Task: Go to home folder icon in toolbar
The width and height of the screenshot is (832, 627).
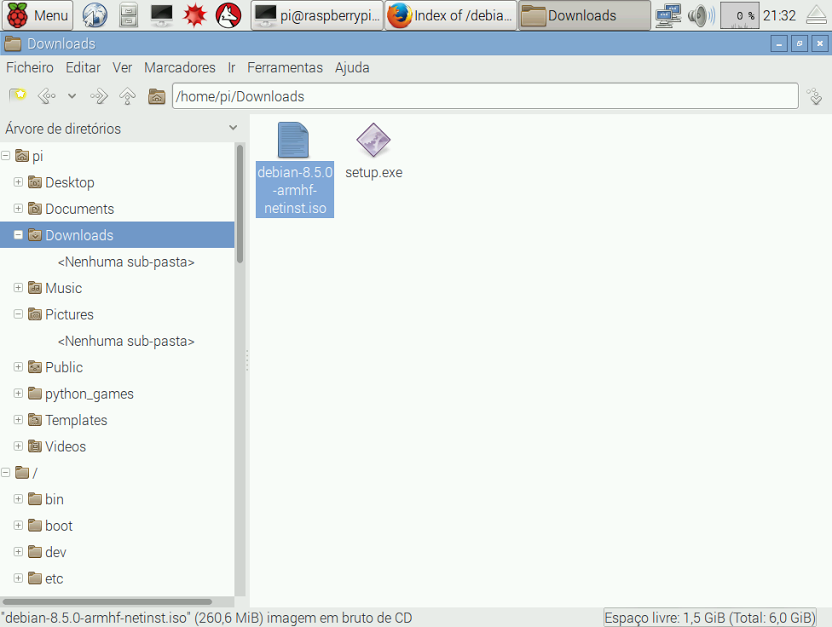Action: [157, 96]
